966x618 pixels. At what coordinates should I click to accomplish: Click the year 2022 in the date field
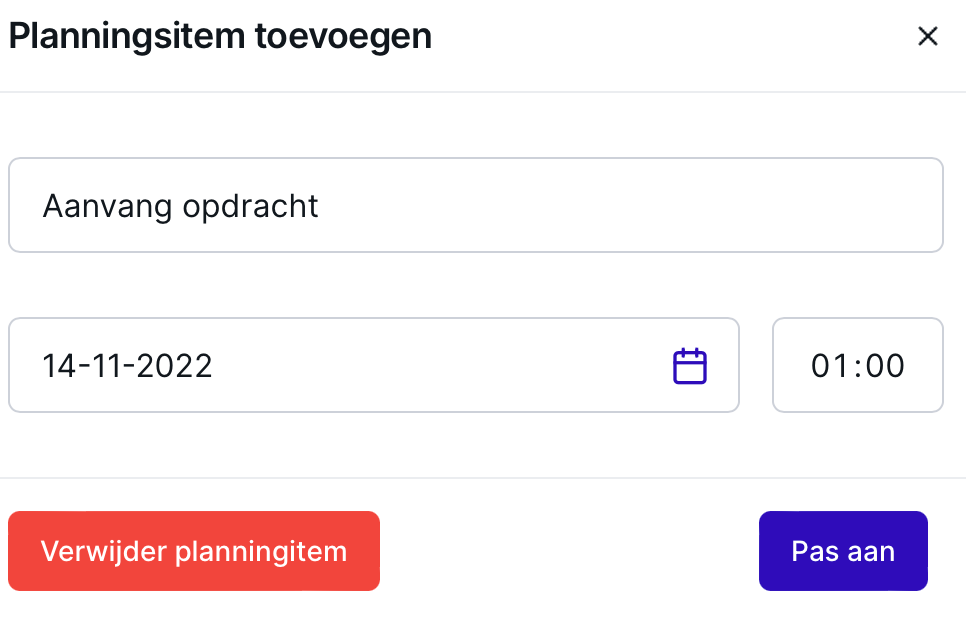pyautogui.click(x=174, y=365)
